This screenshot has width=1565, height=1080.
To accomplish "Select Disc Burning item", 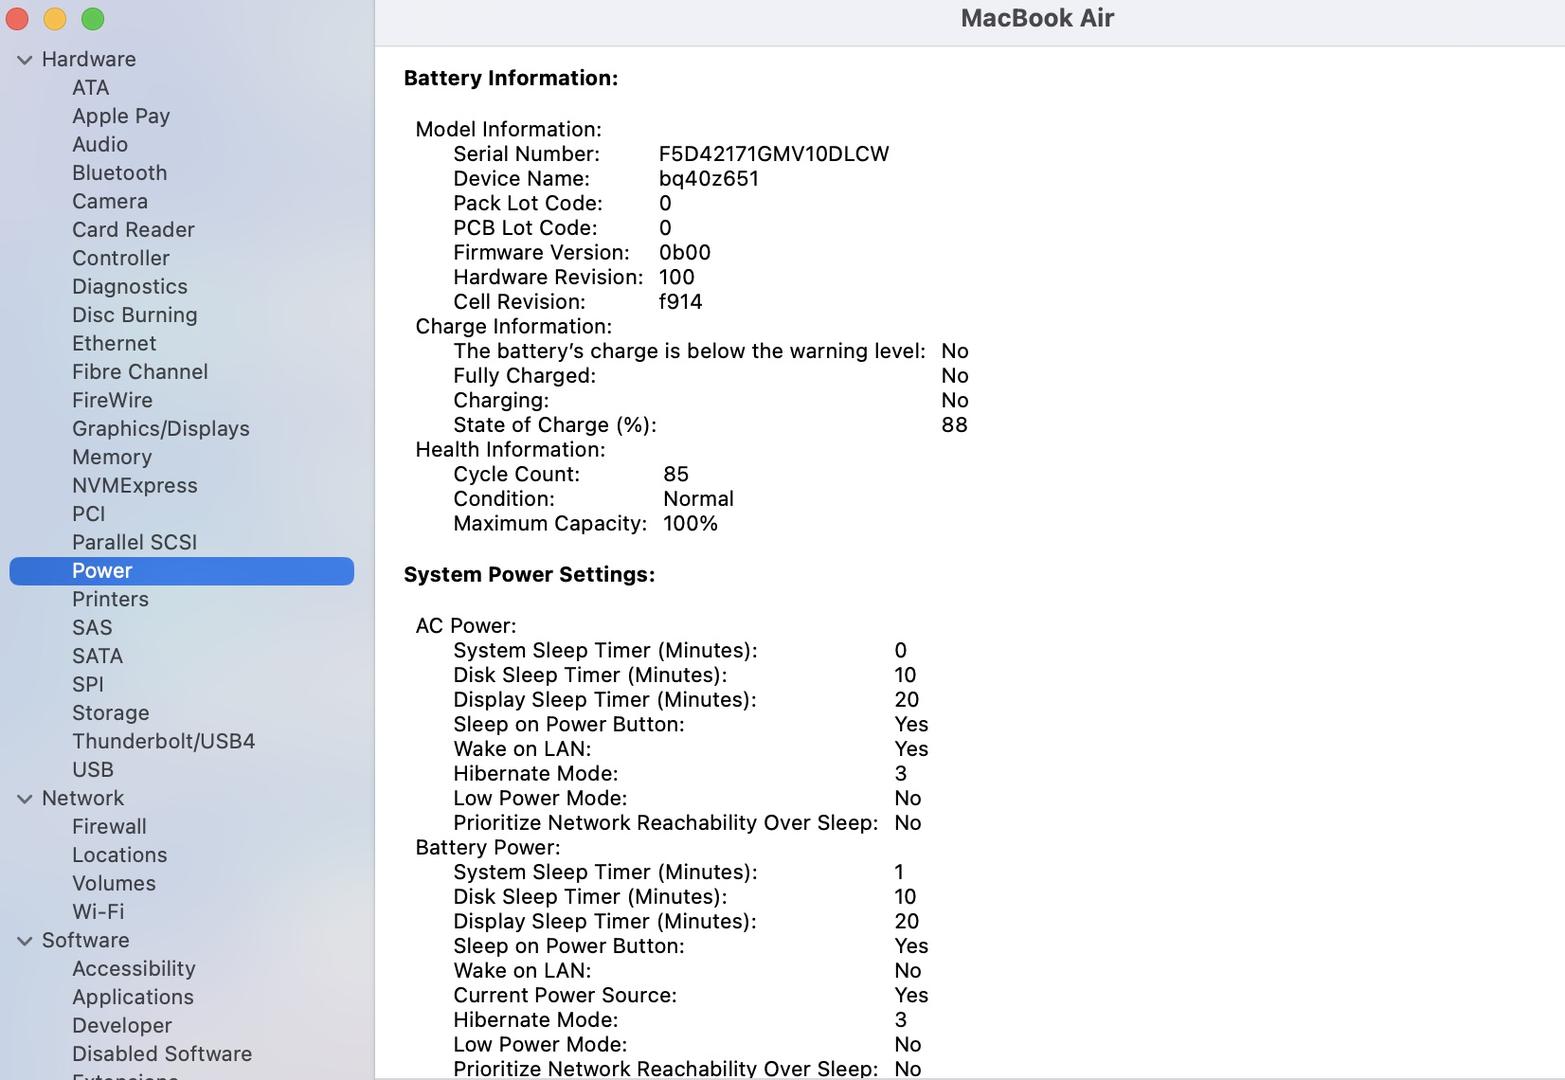I will (x=135, y=315).
